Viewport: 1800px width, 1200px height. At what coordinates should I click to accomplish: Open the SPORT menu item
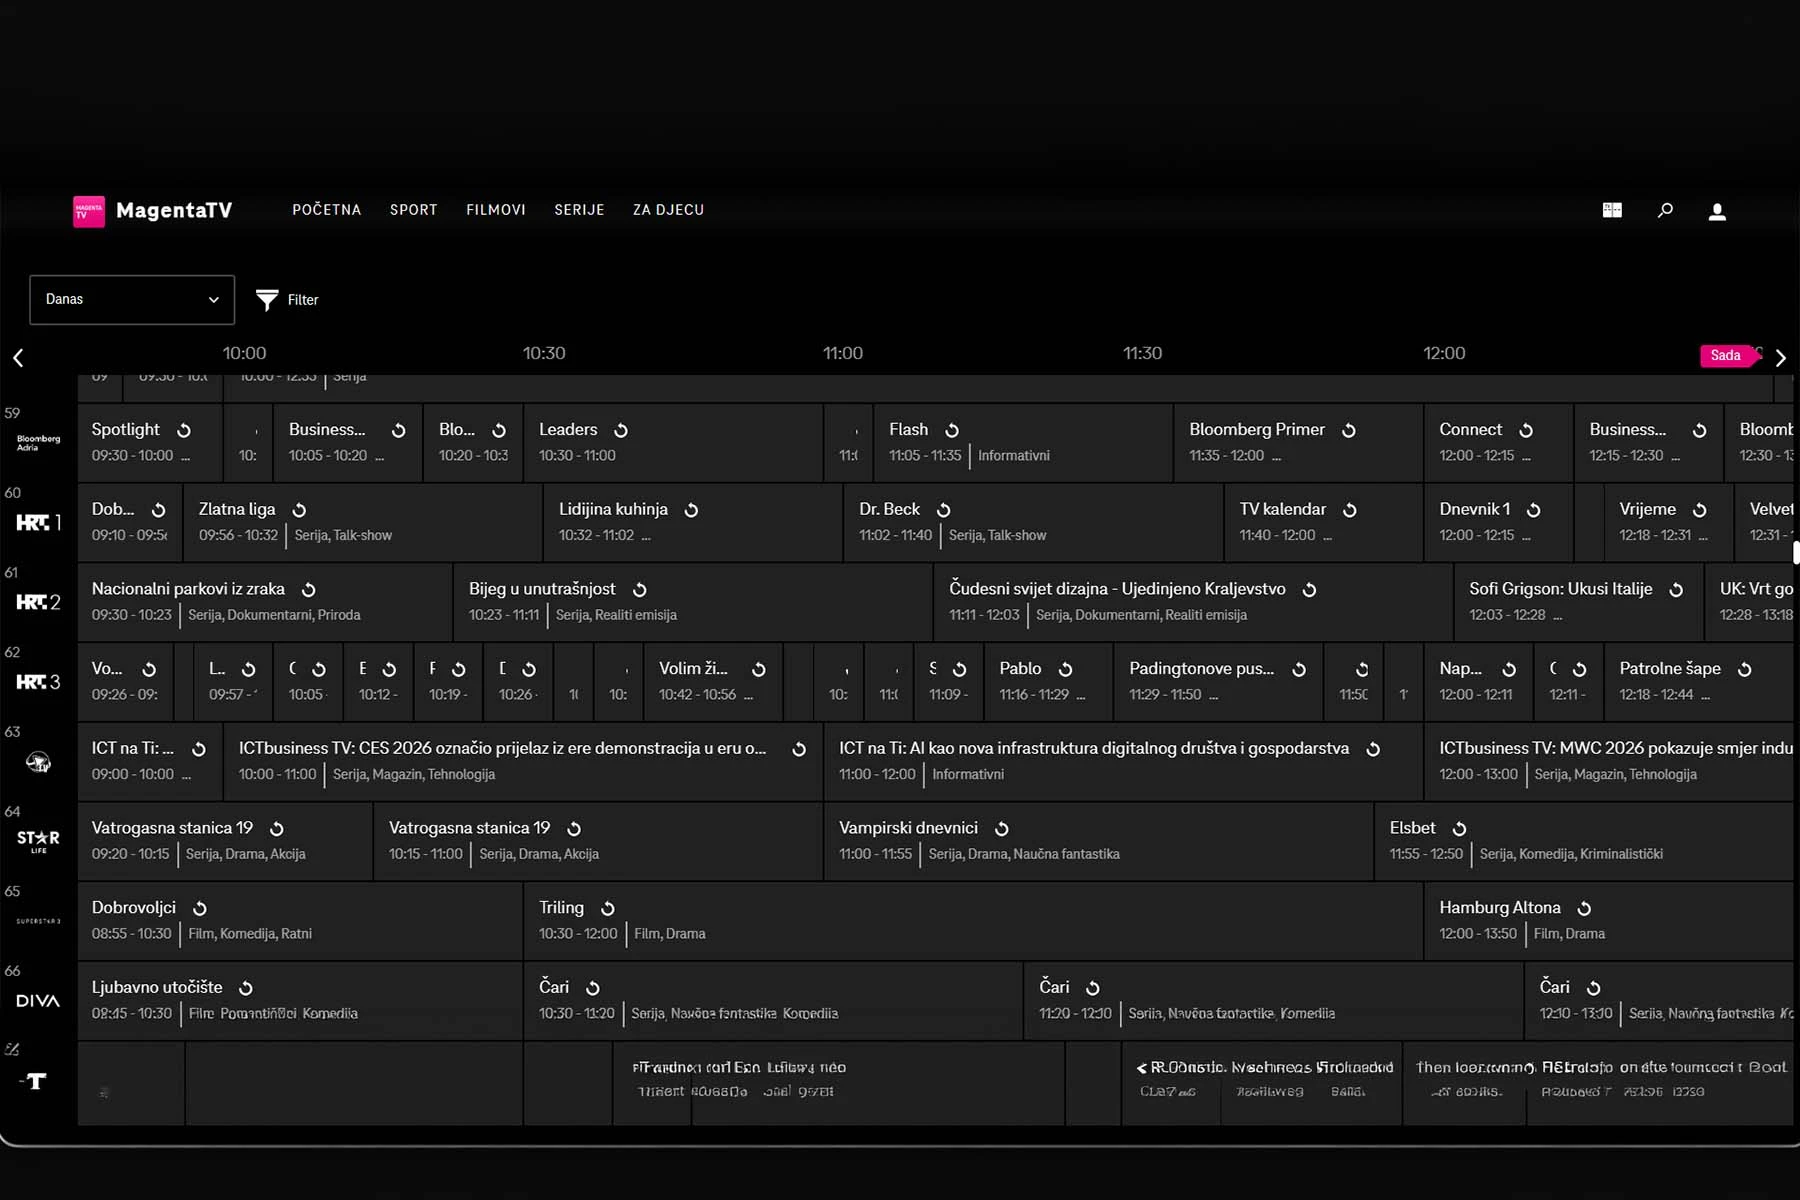pyautogui.click(x=414, y=210)
